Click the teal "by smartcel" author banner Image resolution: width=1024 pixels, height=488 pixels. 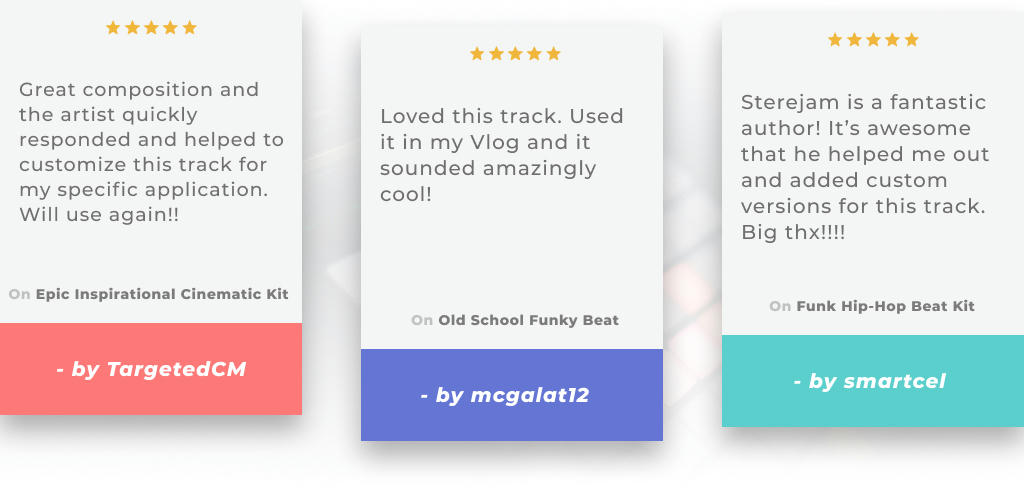pyautogui.click(x=872, y=381)
